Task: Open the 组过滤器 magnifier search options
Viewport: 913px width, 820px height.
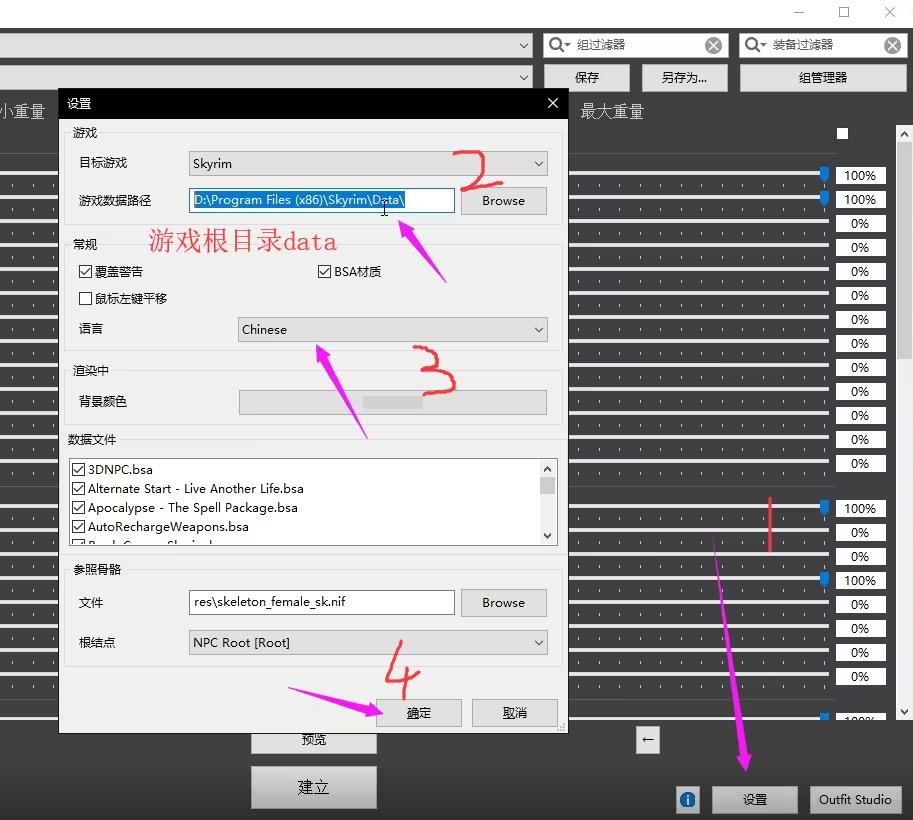Action: tap(558, 45)
